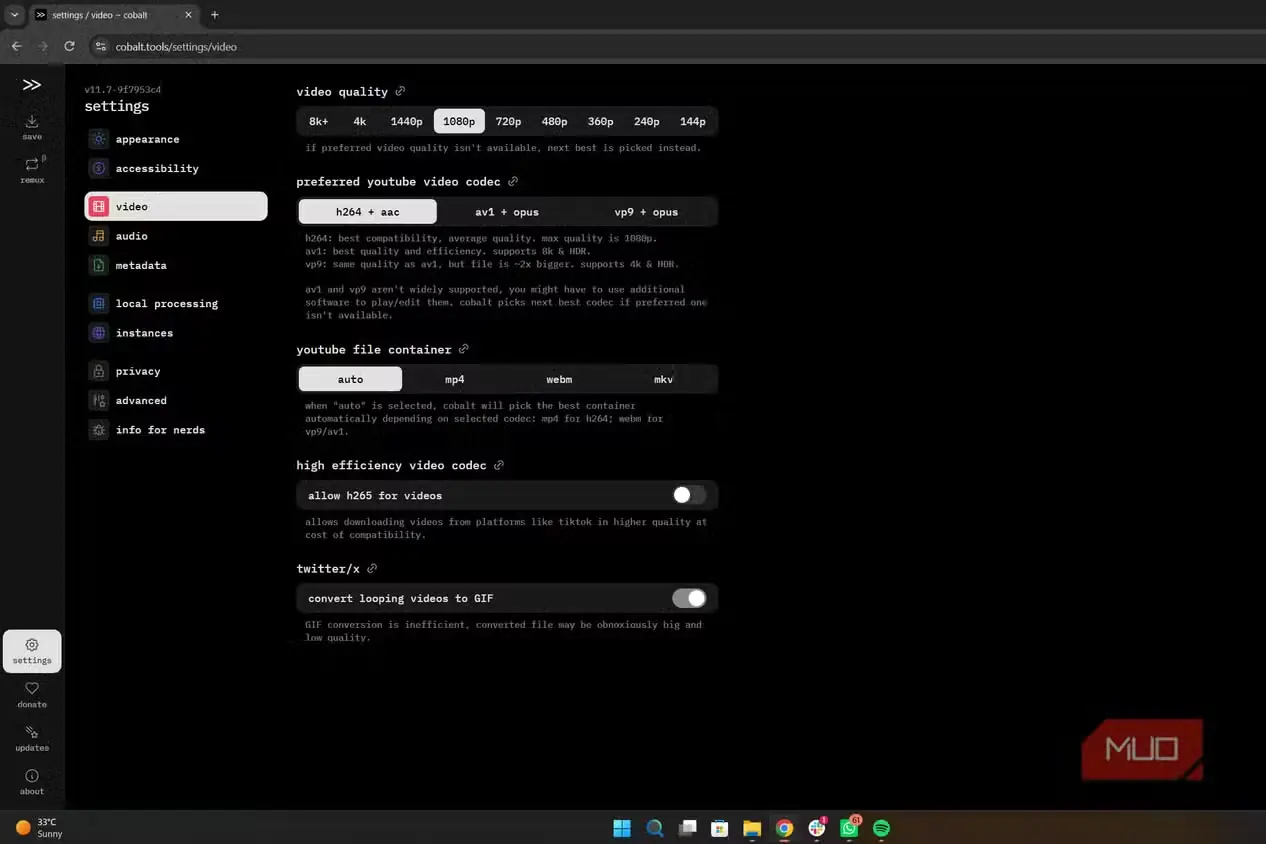Viewport: 1266px width, 844px height.
Task: Copy link icon beside high efficiency video codec
Action: (x=499, y=465)
